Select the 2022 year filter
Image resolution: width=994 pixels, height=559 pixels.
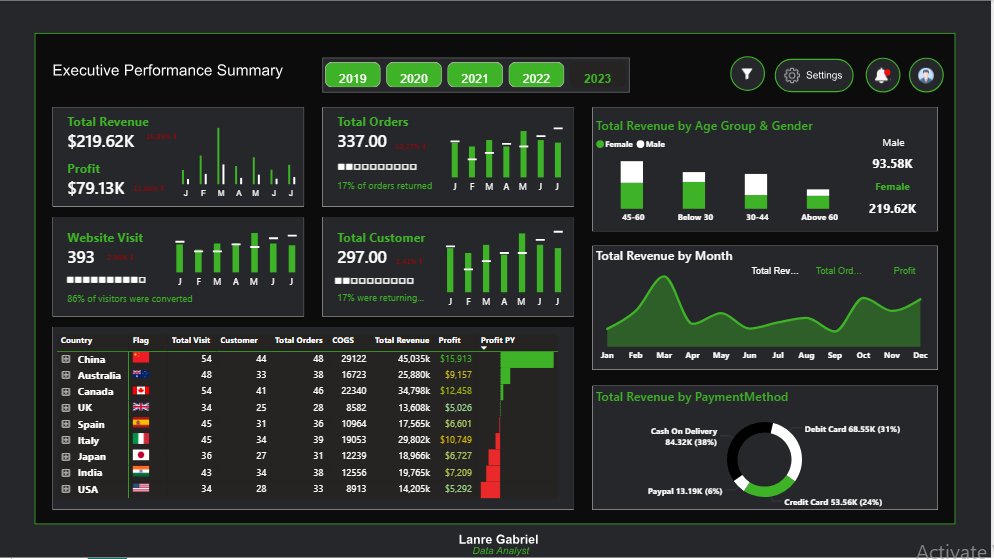click(x=536, y=76)
